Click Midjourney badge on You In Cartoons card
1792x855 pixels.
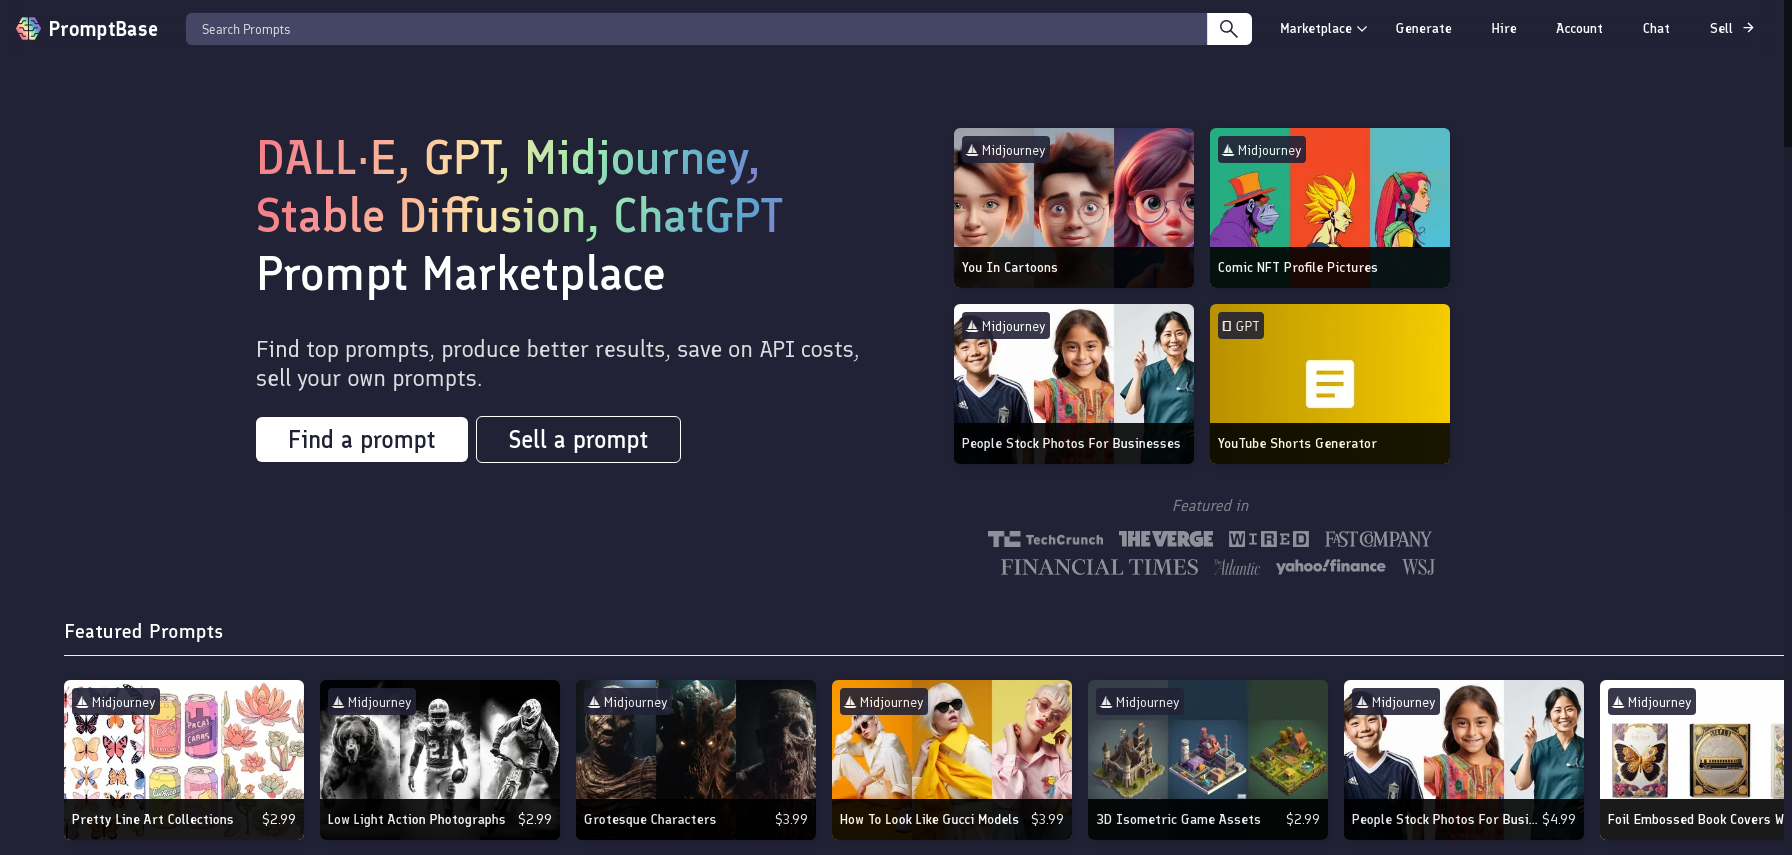click(x=1006, y=150)
